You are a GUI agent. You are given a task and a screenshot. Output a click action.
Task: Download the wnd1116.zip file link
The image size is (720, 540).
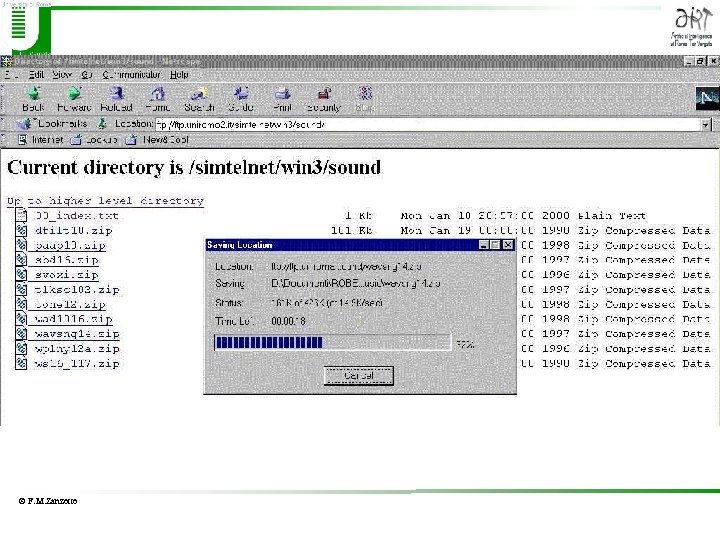73,319
